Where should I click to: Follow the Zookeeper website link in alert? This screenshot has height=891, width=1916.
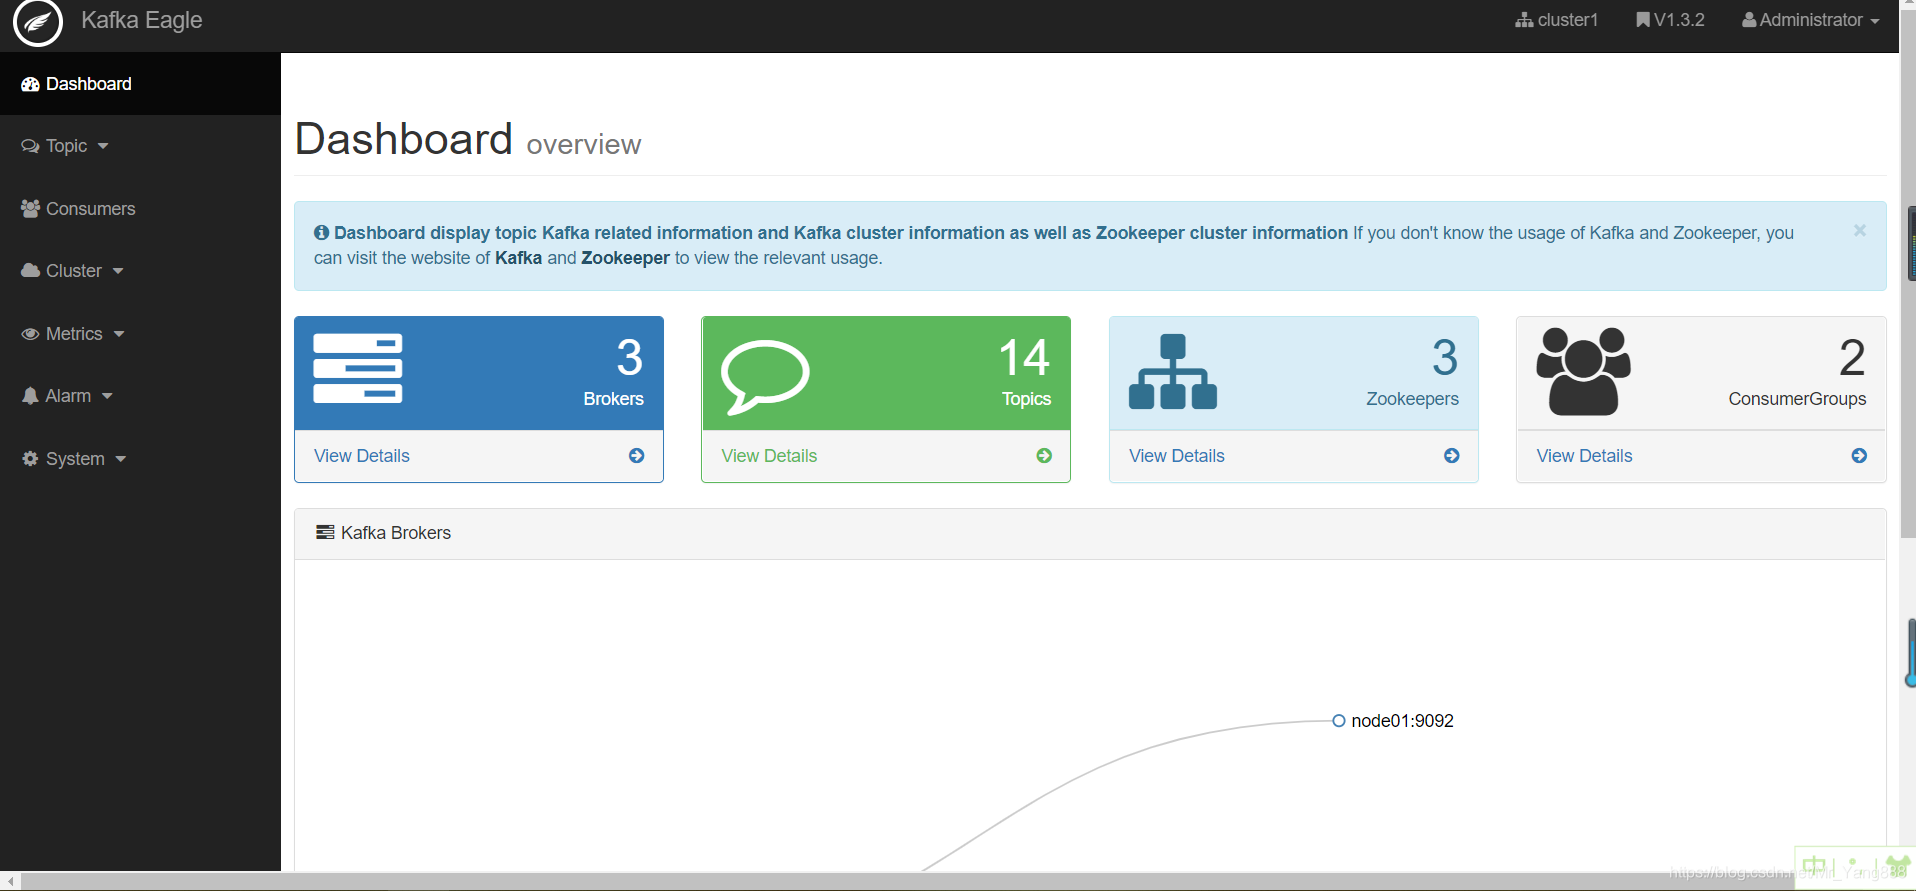[x=625, y=258]
